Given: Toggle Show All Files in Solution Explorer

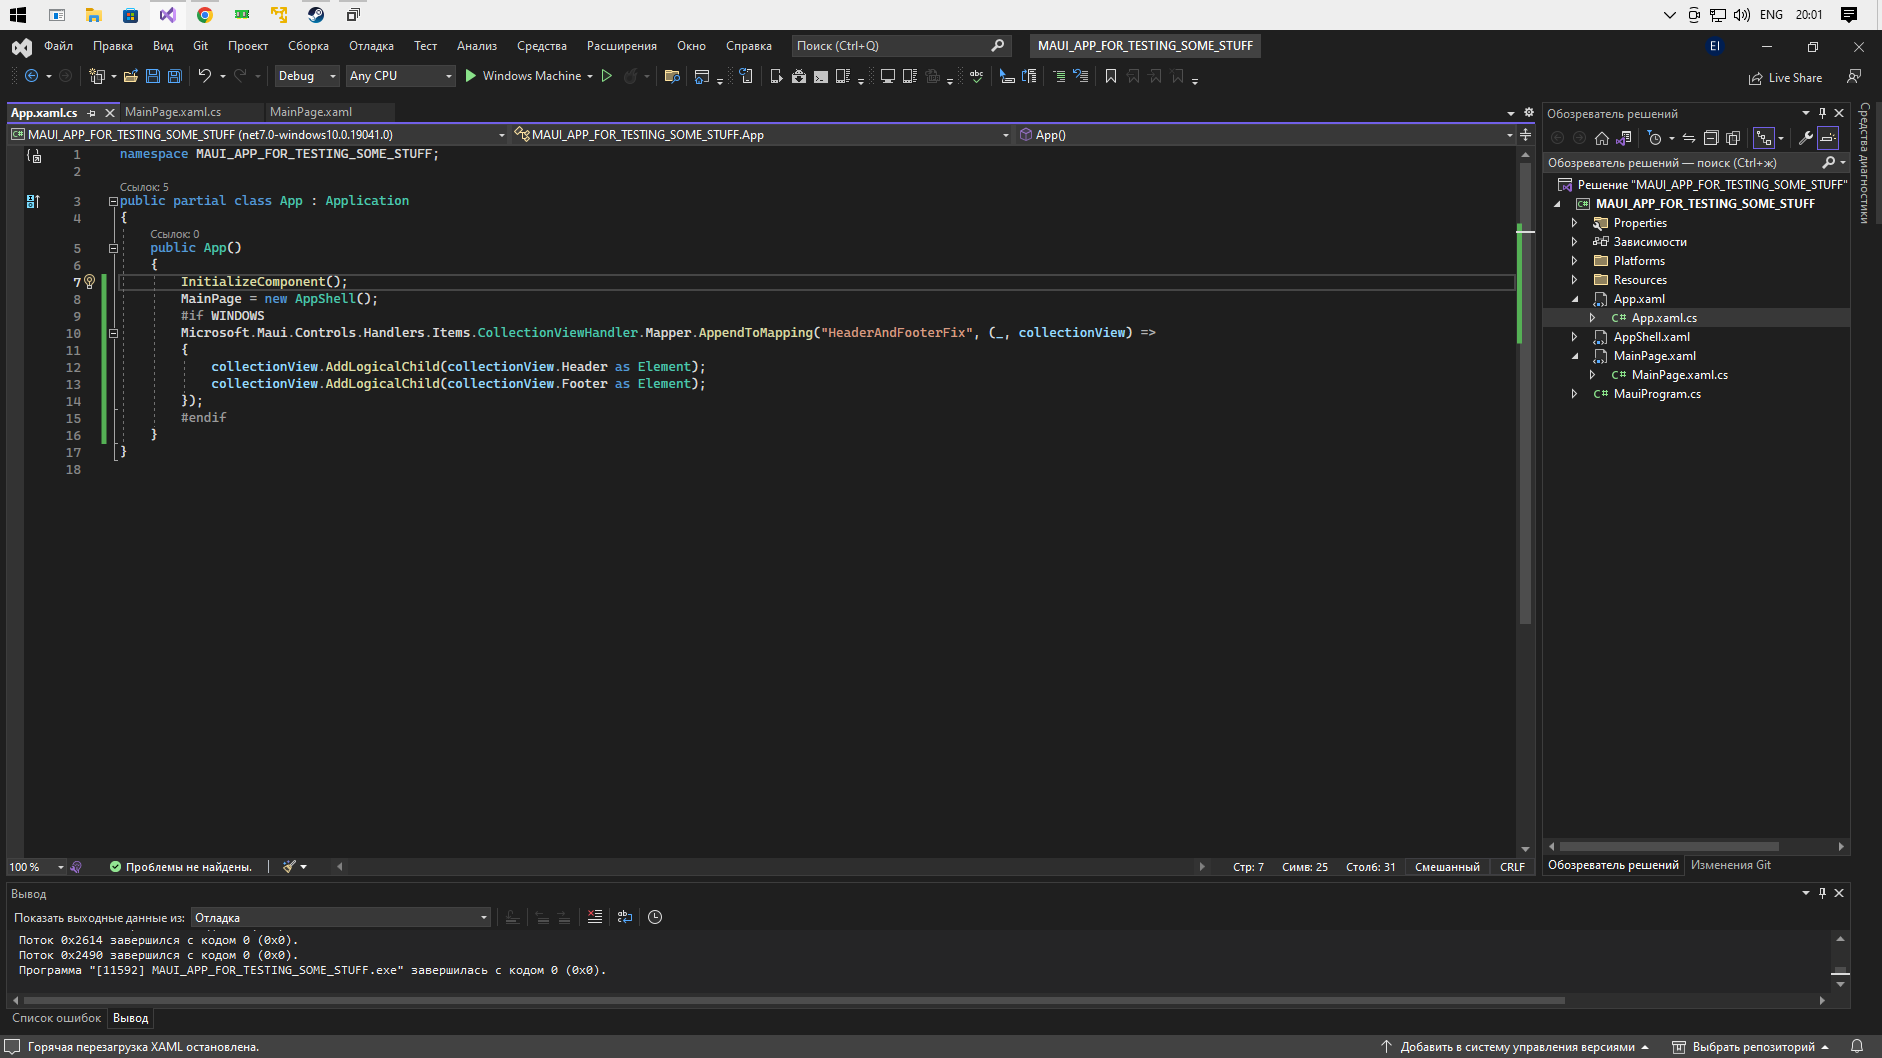Looking at the screenshot, I should (x=1733, y=138).
